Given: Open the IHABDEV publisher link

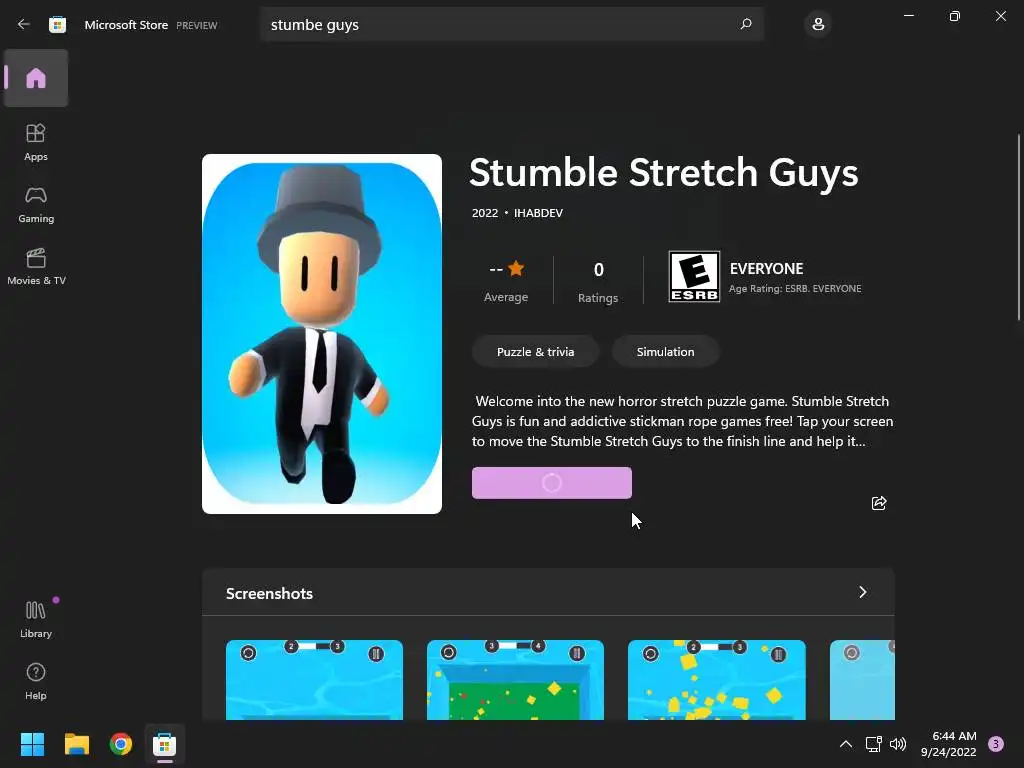Looking at the screenshot, I should tap(538, 213).
